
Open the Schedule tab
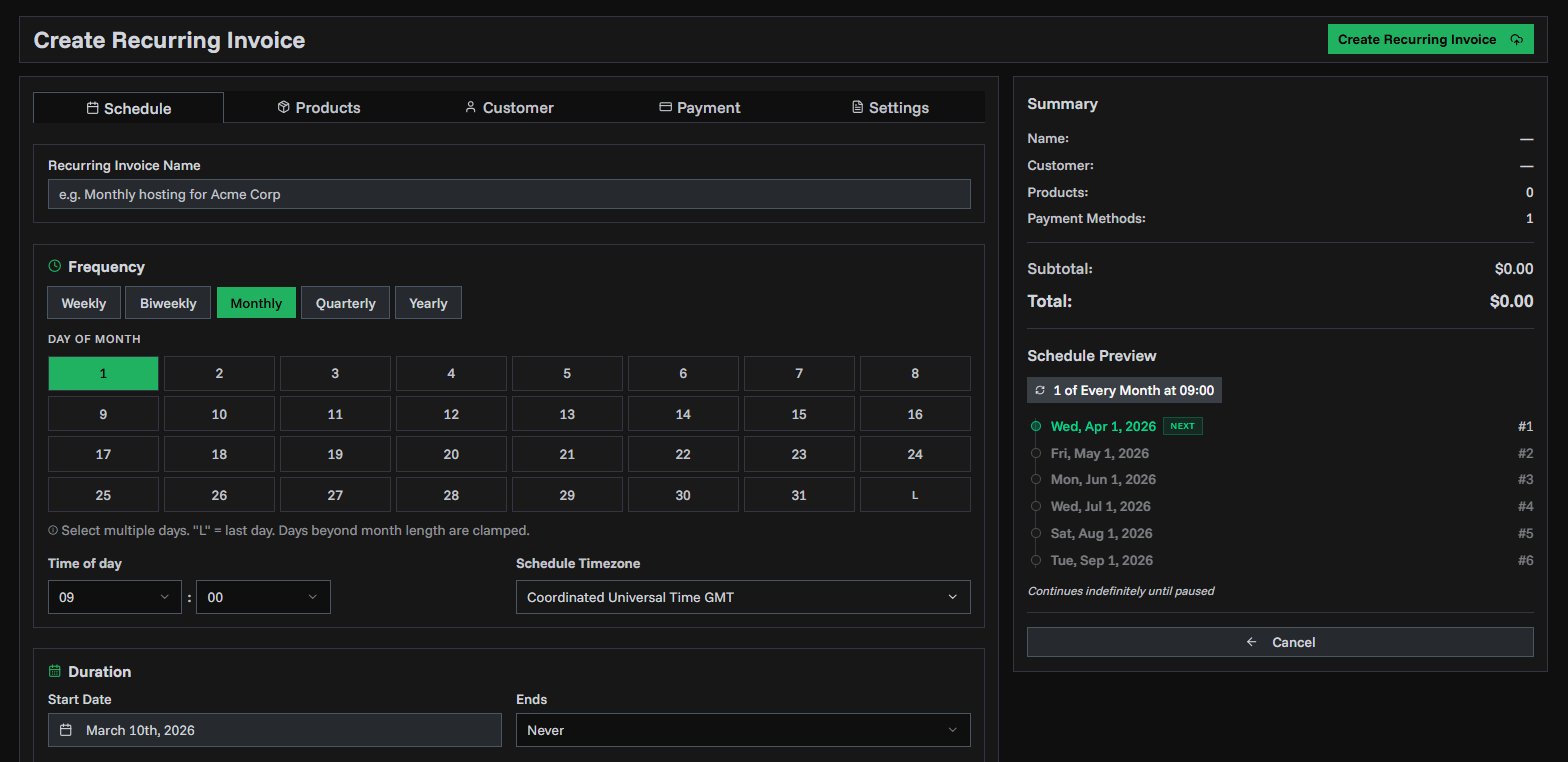(x=128, y=108)
